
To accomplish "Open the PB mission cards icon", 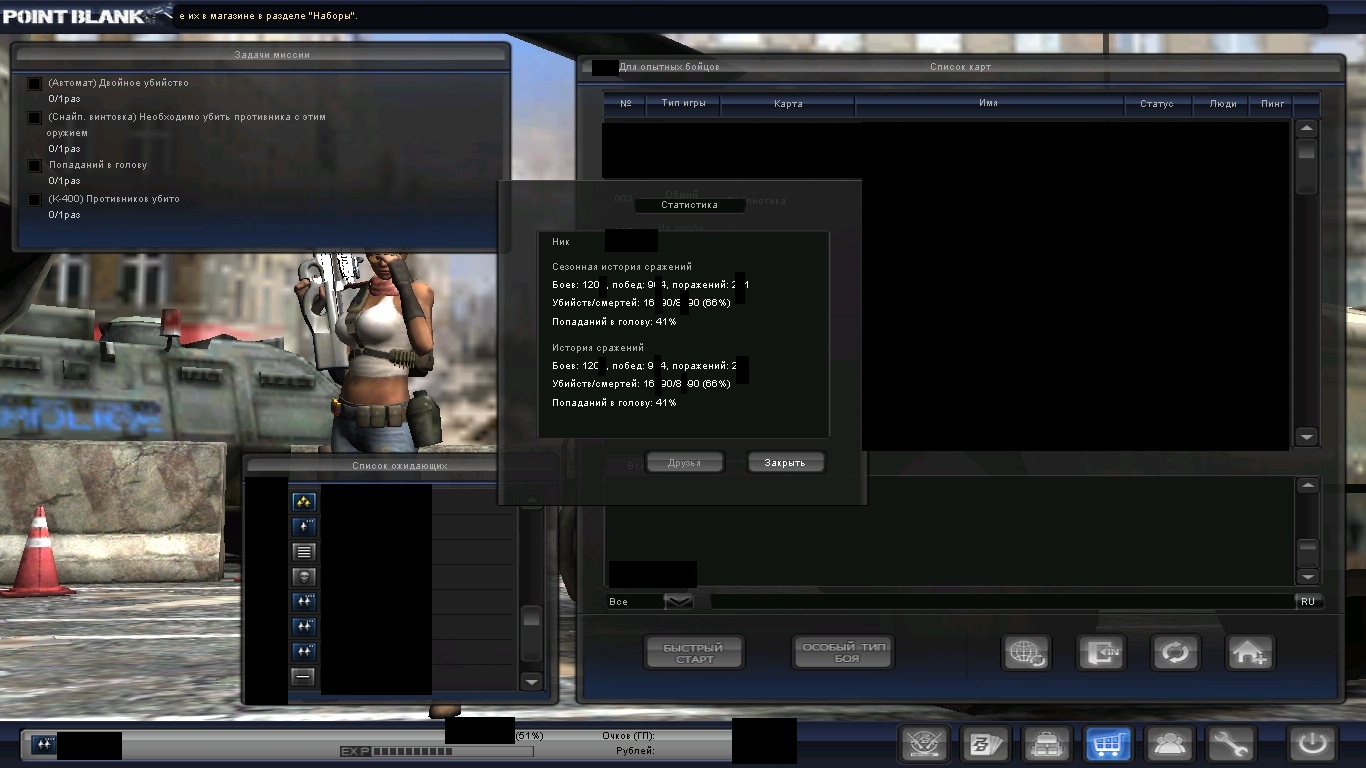I will coord(985,743).
